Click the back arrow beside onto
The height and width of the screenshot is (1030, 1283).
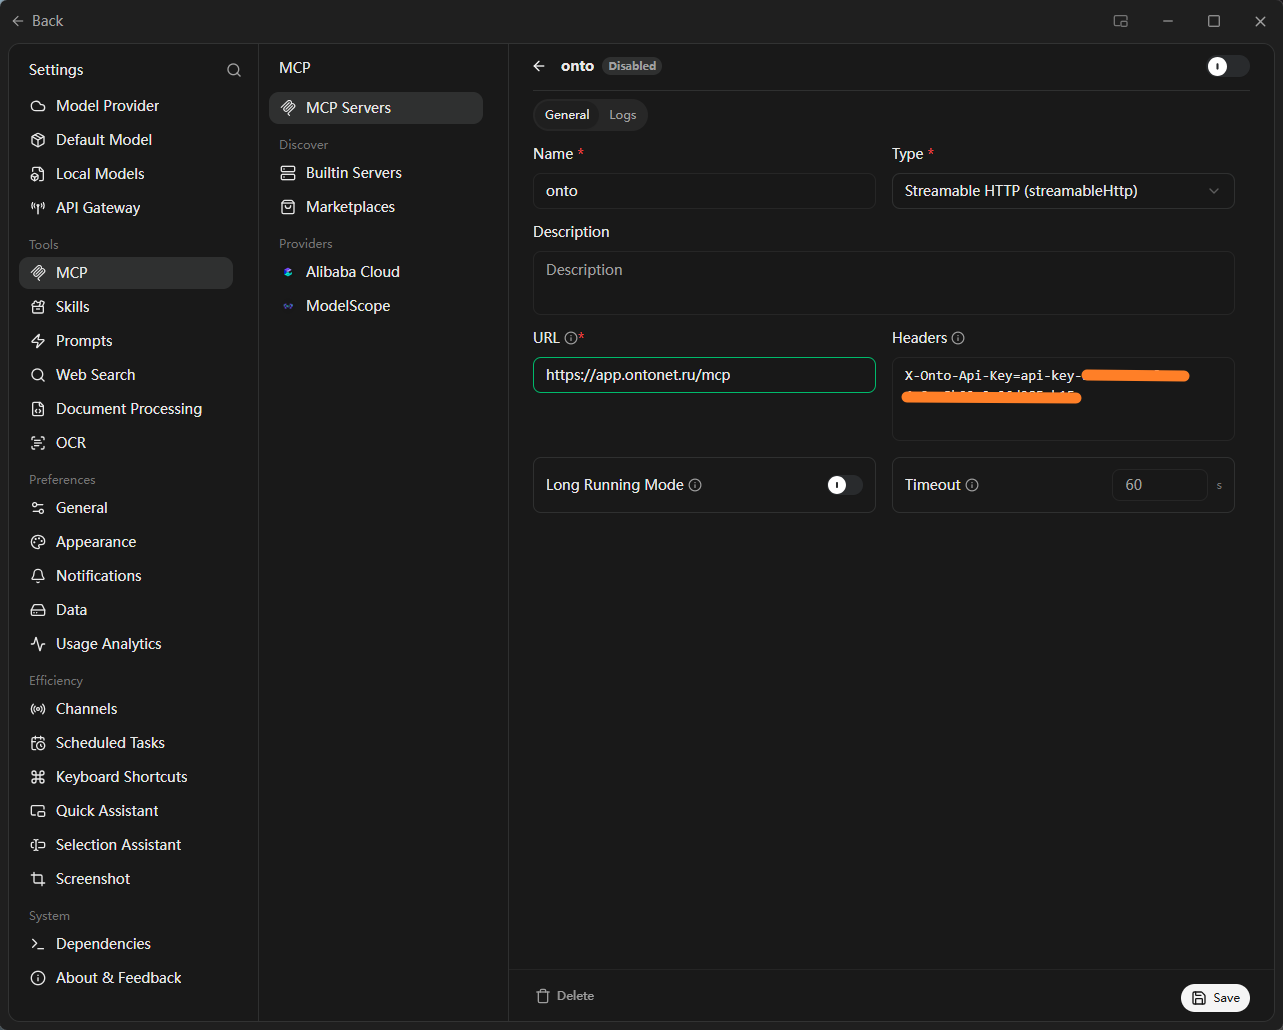[x=539, y=66]
